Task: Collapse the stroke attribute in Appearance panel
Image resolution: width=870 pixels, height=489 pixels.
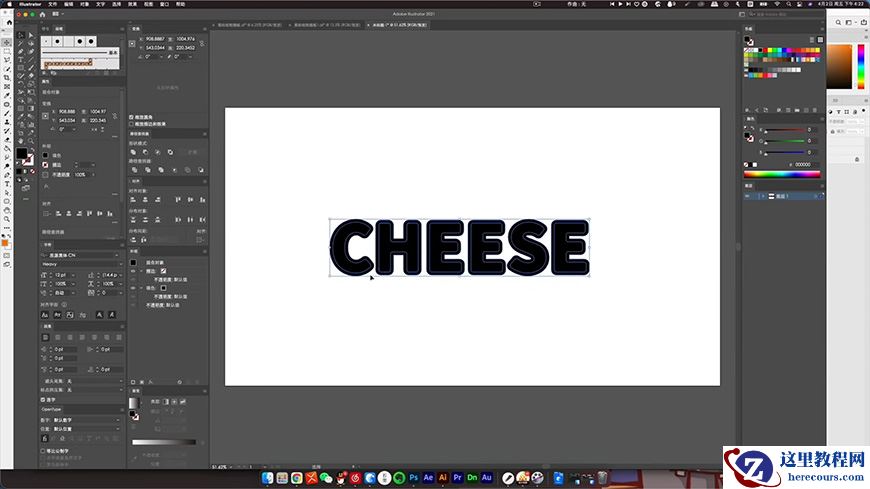Action: pos(141,271)
